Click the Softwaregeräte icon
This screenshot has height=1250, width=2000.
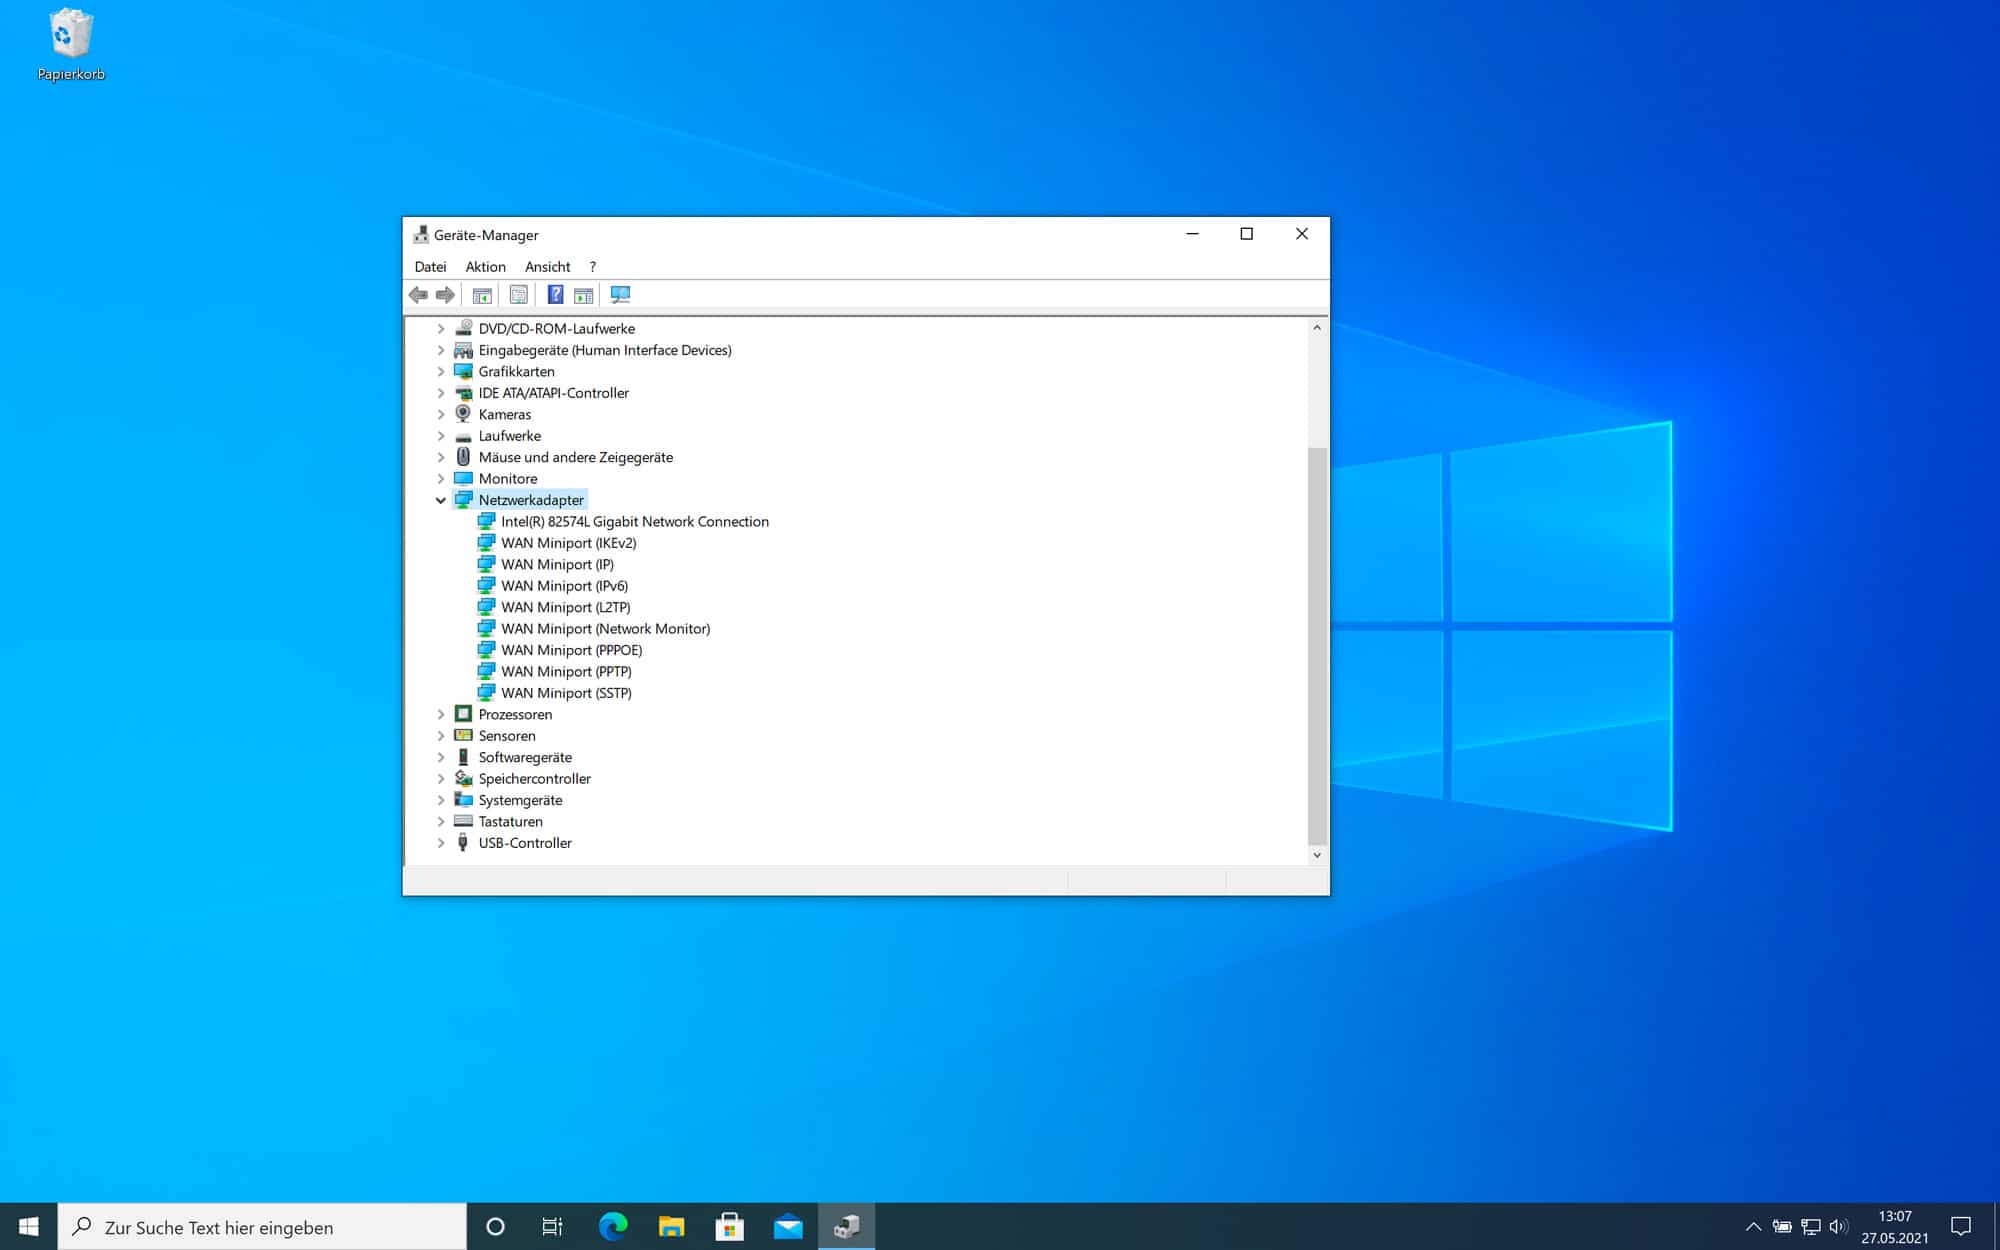pos(463,757)
